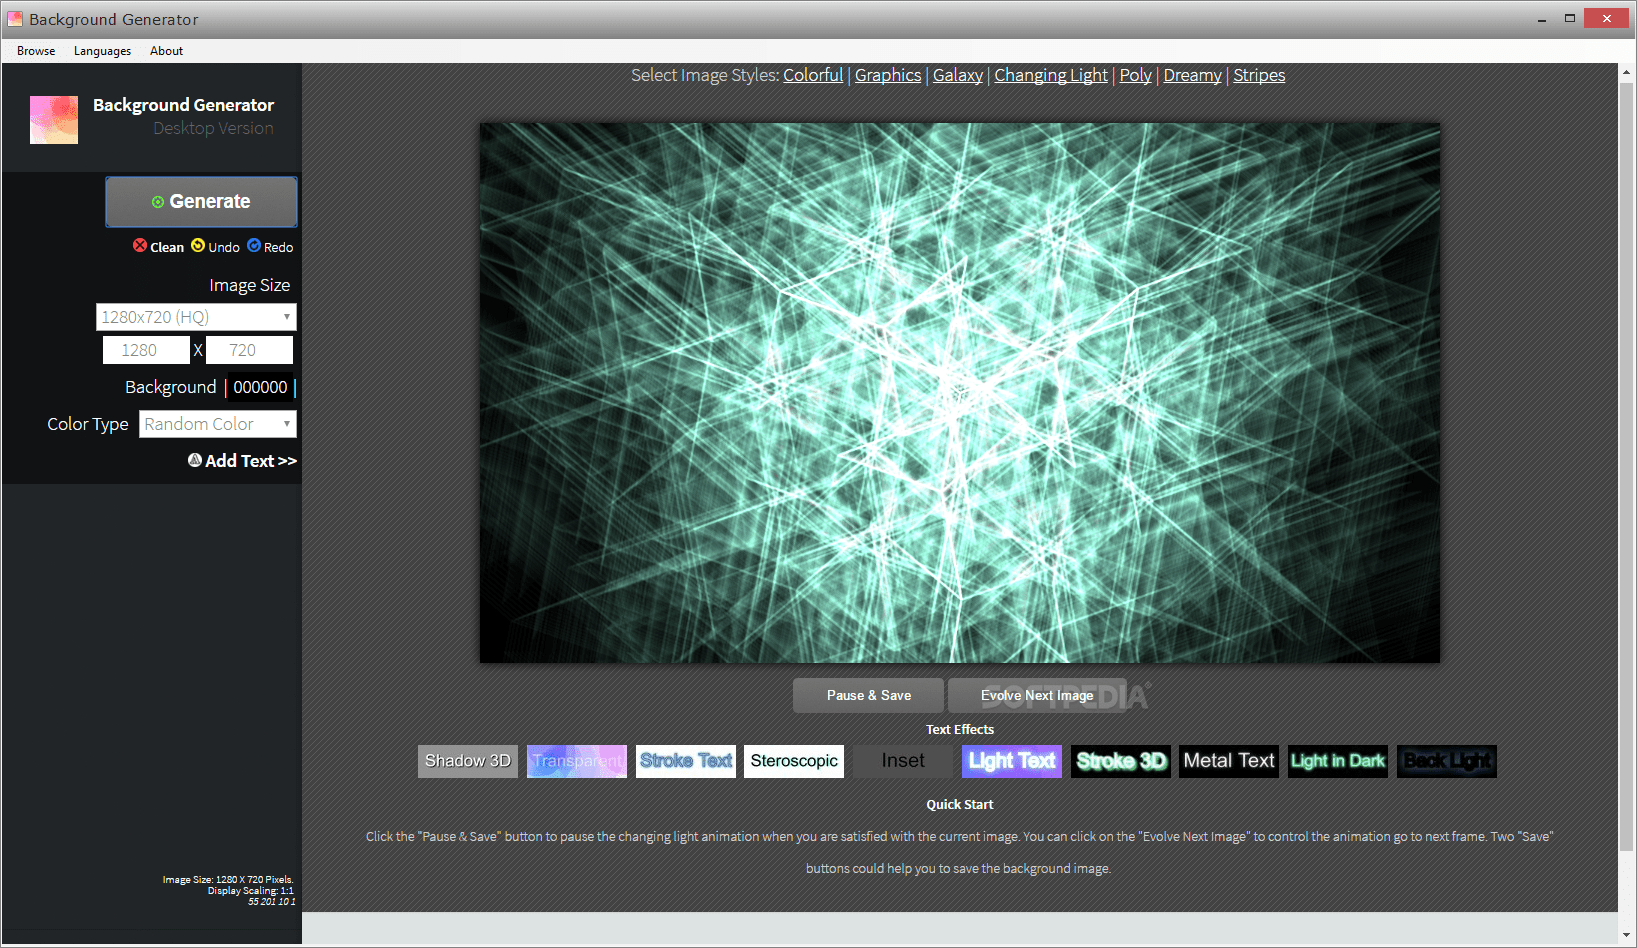
Task: Select the Poly image style
Action: [1135, 75]
